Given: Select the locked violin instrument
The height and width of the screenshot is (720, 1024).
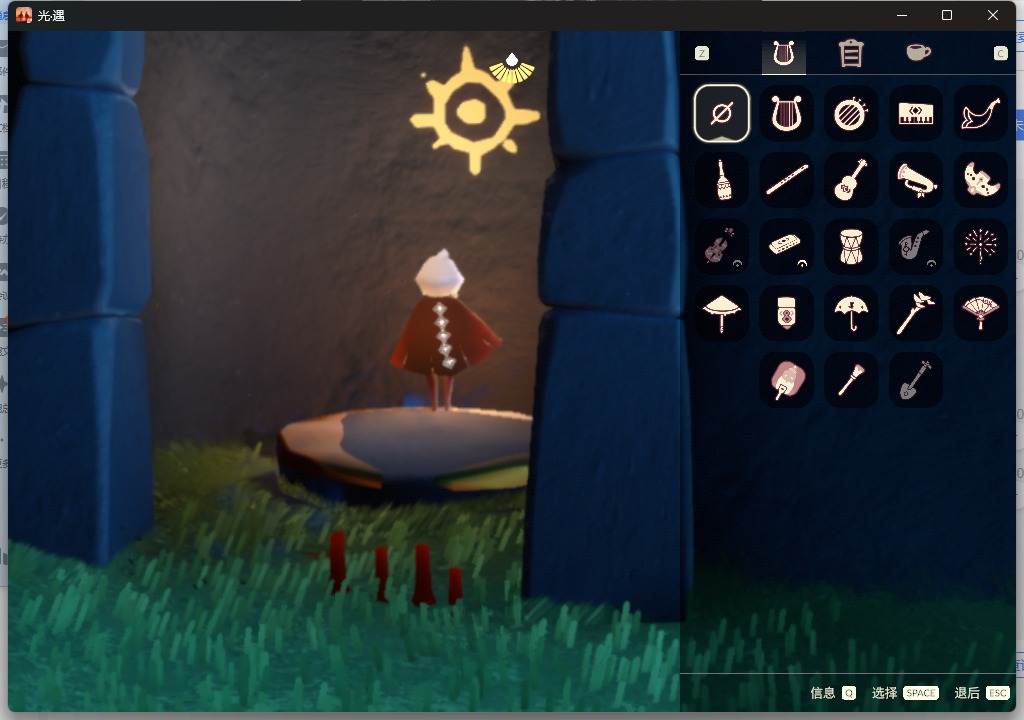Looking at the screenshot, I should 722,246.
